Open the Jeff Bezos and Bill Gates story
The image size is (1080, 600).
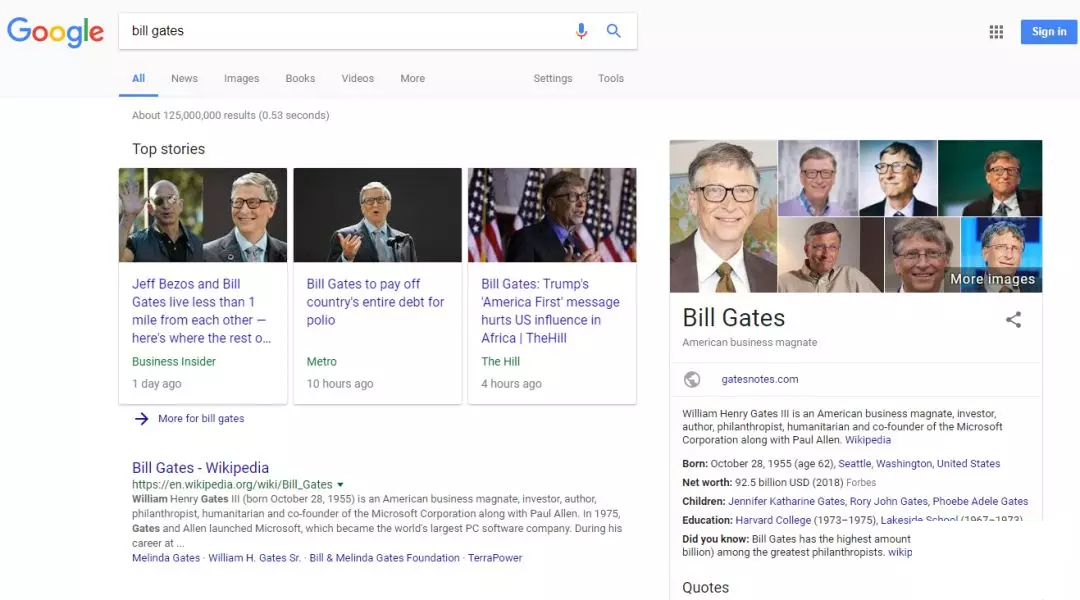click(x=201, y=311)
